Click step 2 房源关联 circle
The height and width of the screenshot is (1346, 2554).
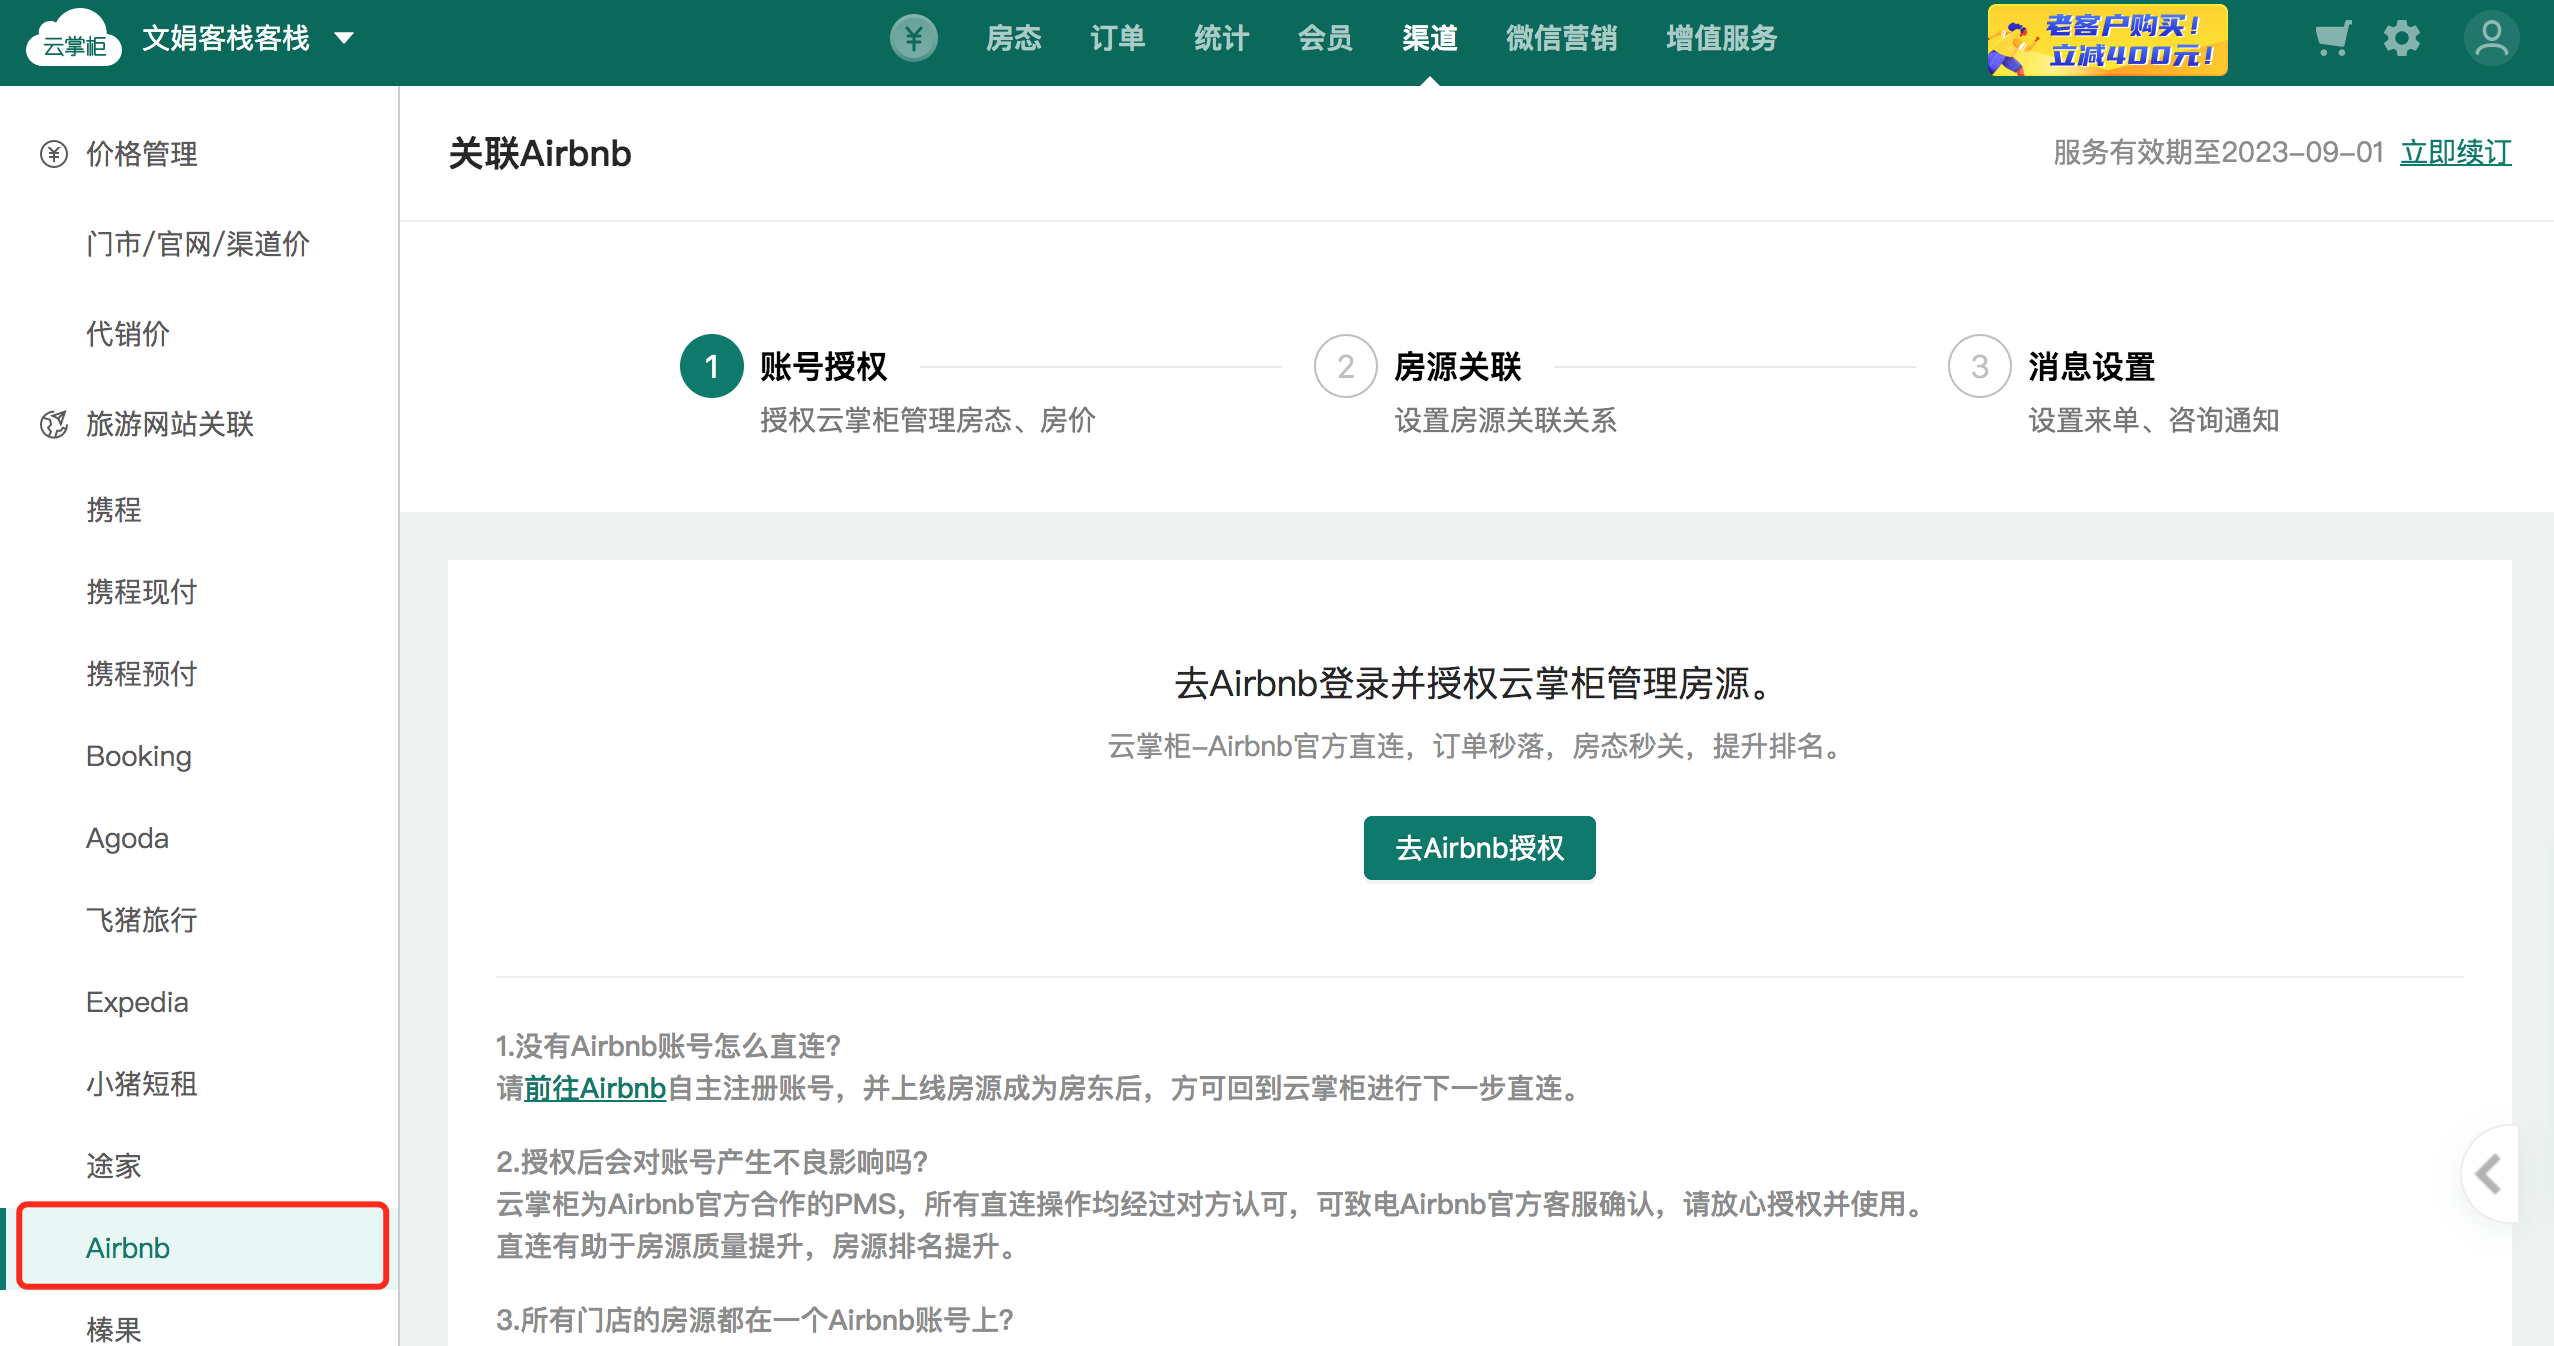click(x=1345, y=366)
